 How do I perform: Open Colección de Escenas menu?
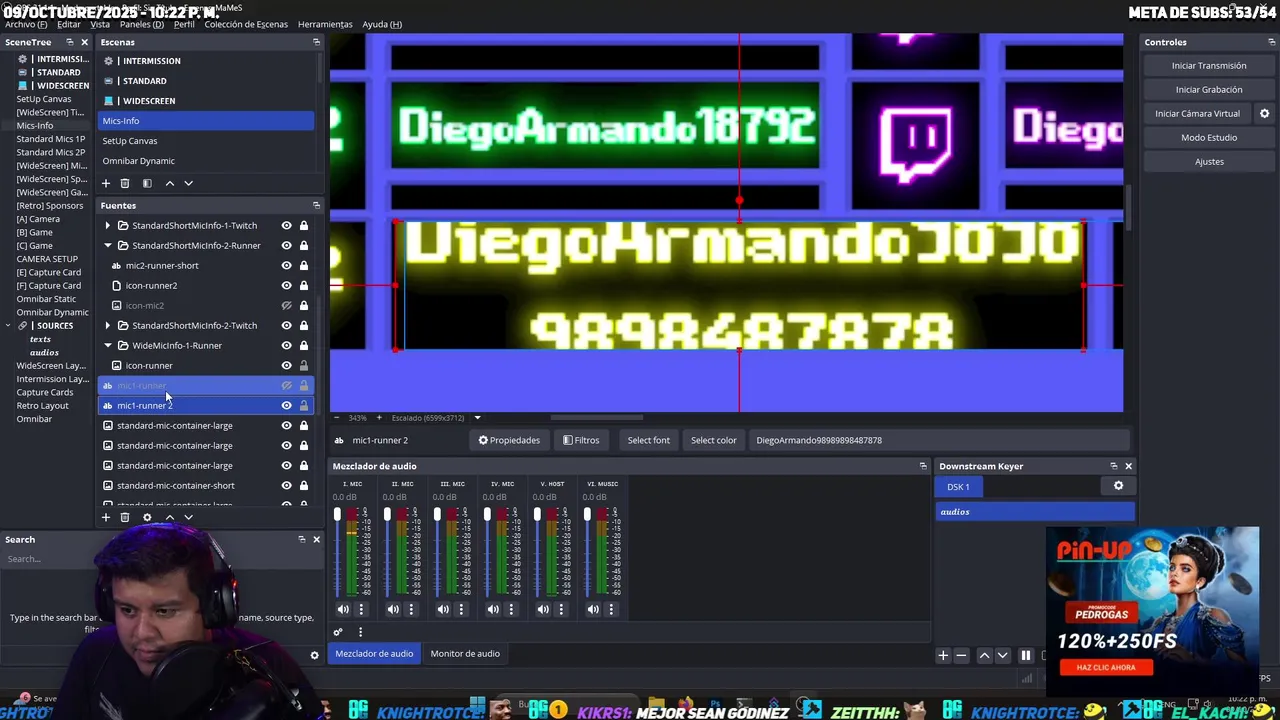[246, 24]
